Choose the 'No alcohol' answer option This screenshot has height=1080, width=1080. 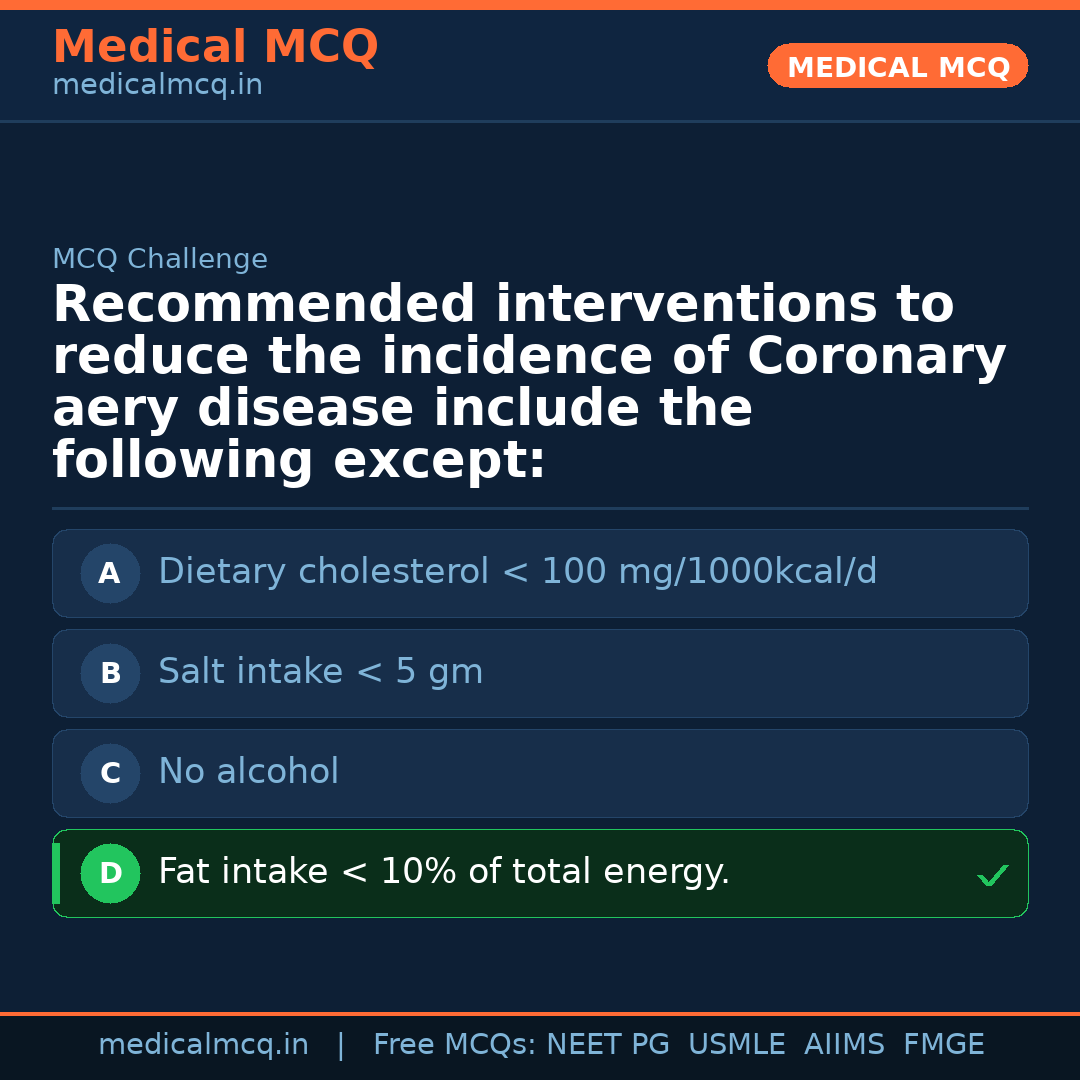(x=248, y=772)
